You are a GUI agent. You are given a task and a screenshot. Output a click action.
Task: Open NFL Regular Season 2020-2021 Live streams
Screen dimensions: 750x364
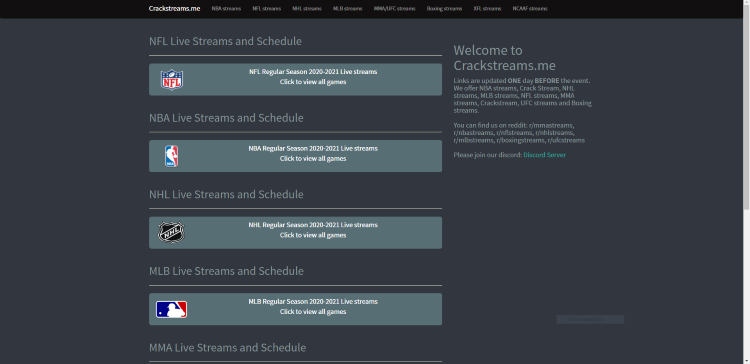[295, 79]
